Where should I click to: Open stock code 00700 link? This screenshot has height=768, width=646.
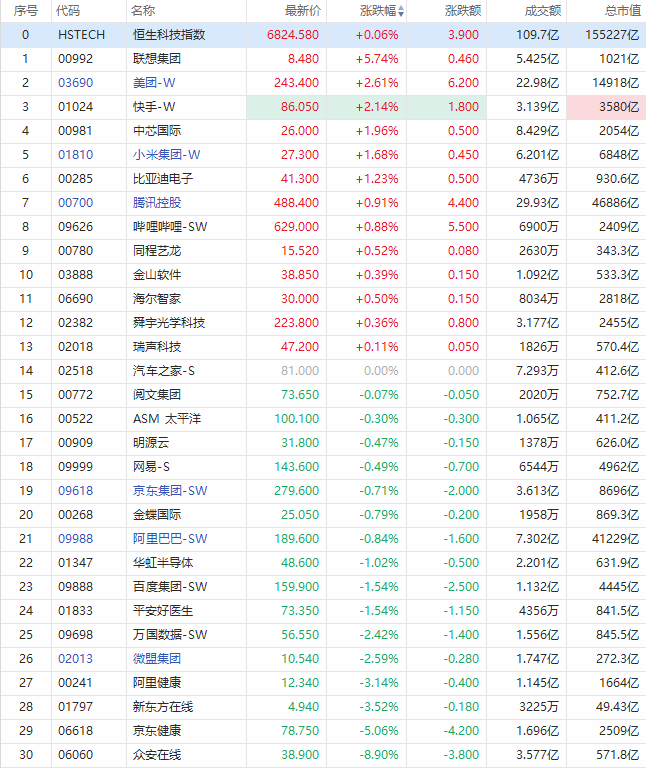click(x=75, y=203)
